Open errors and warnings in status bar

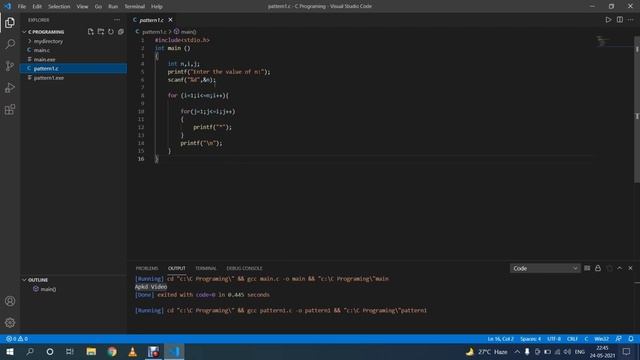pyautogui.click(x=17, y=339)
